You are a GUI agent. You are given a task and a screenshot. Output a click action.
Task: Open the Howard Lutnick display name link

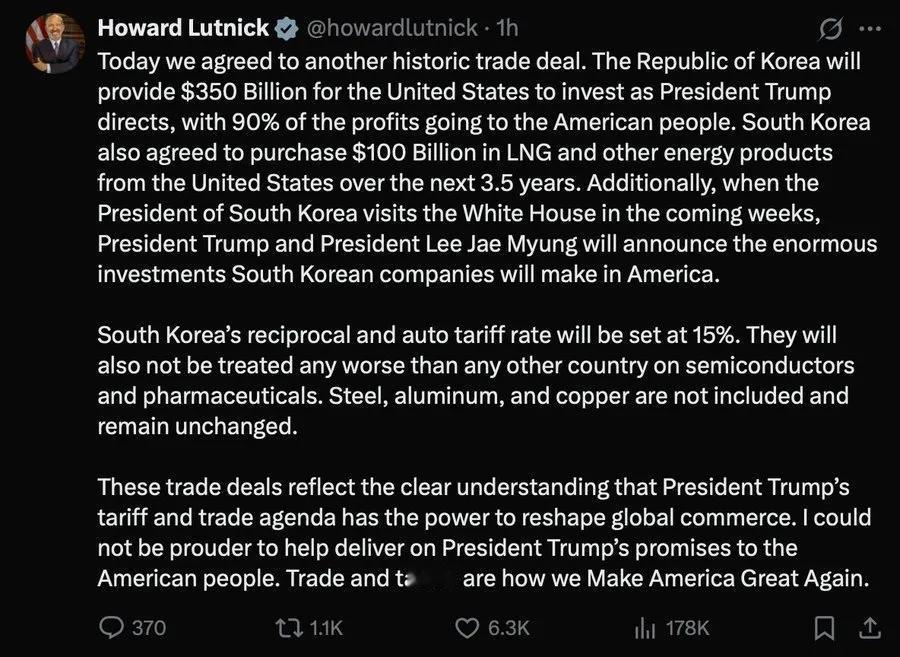183,28
